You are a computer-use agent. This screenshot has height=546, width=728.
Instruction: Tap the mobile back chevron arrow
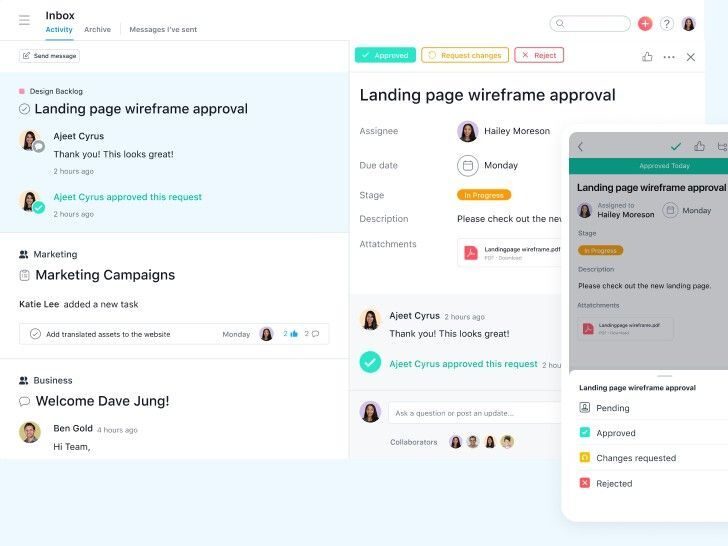coord(580,147)
